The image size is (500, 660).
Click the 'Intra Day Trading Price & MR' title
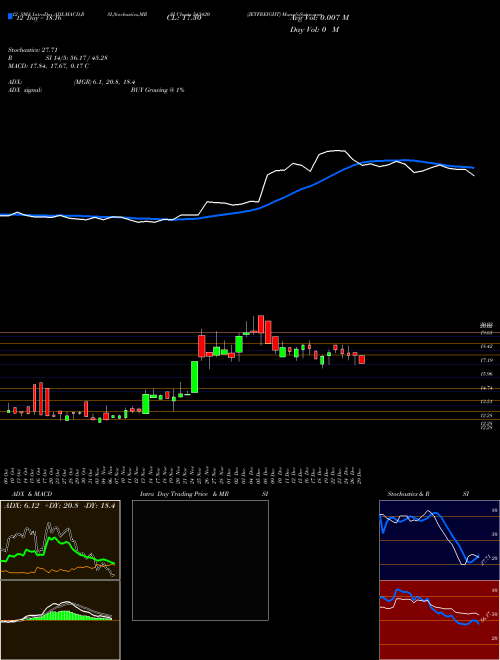click(185, 494)
